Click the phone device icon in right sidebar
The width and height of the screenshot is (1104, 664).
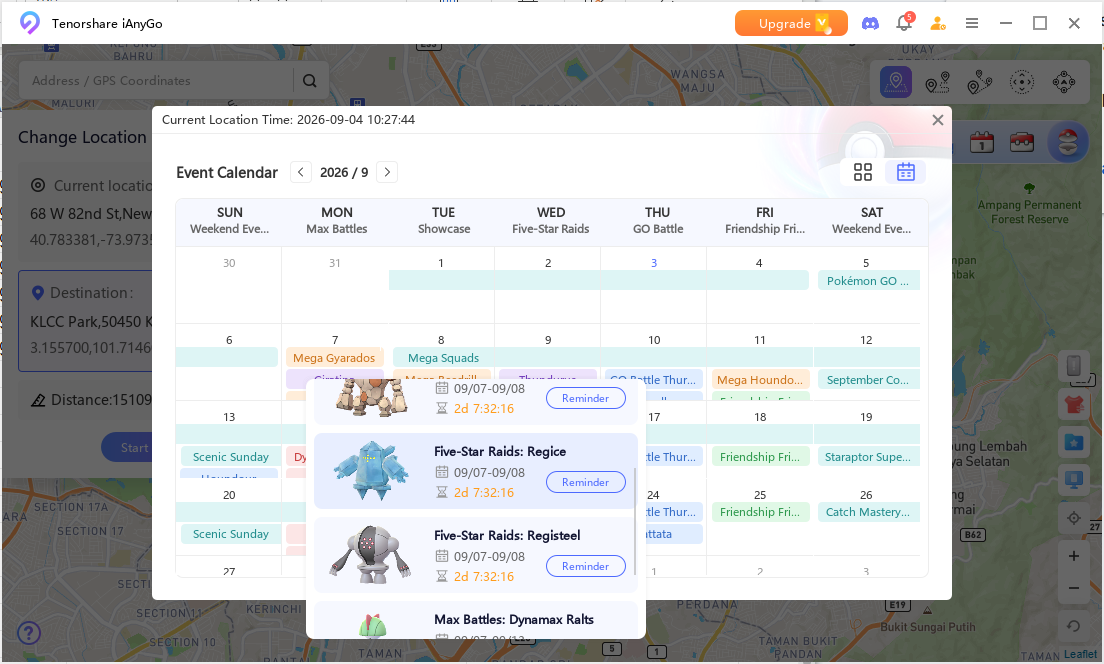[1074, 365]
